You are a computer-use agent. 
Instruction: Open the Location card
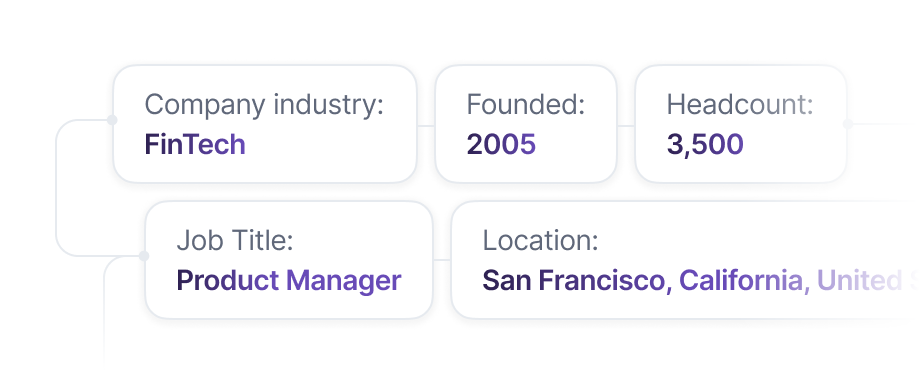[x=685, y=260]
